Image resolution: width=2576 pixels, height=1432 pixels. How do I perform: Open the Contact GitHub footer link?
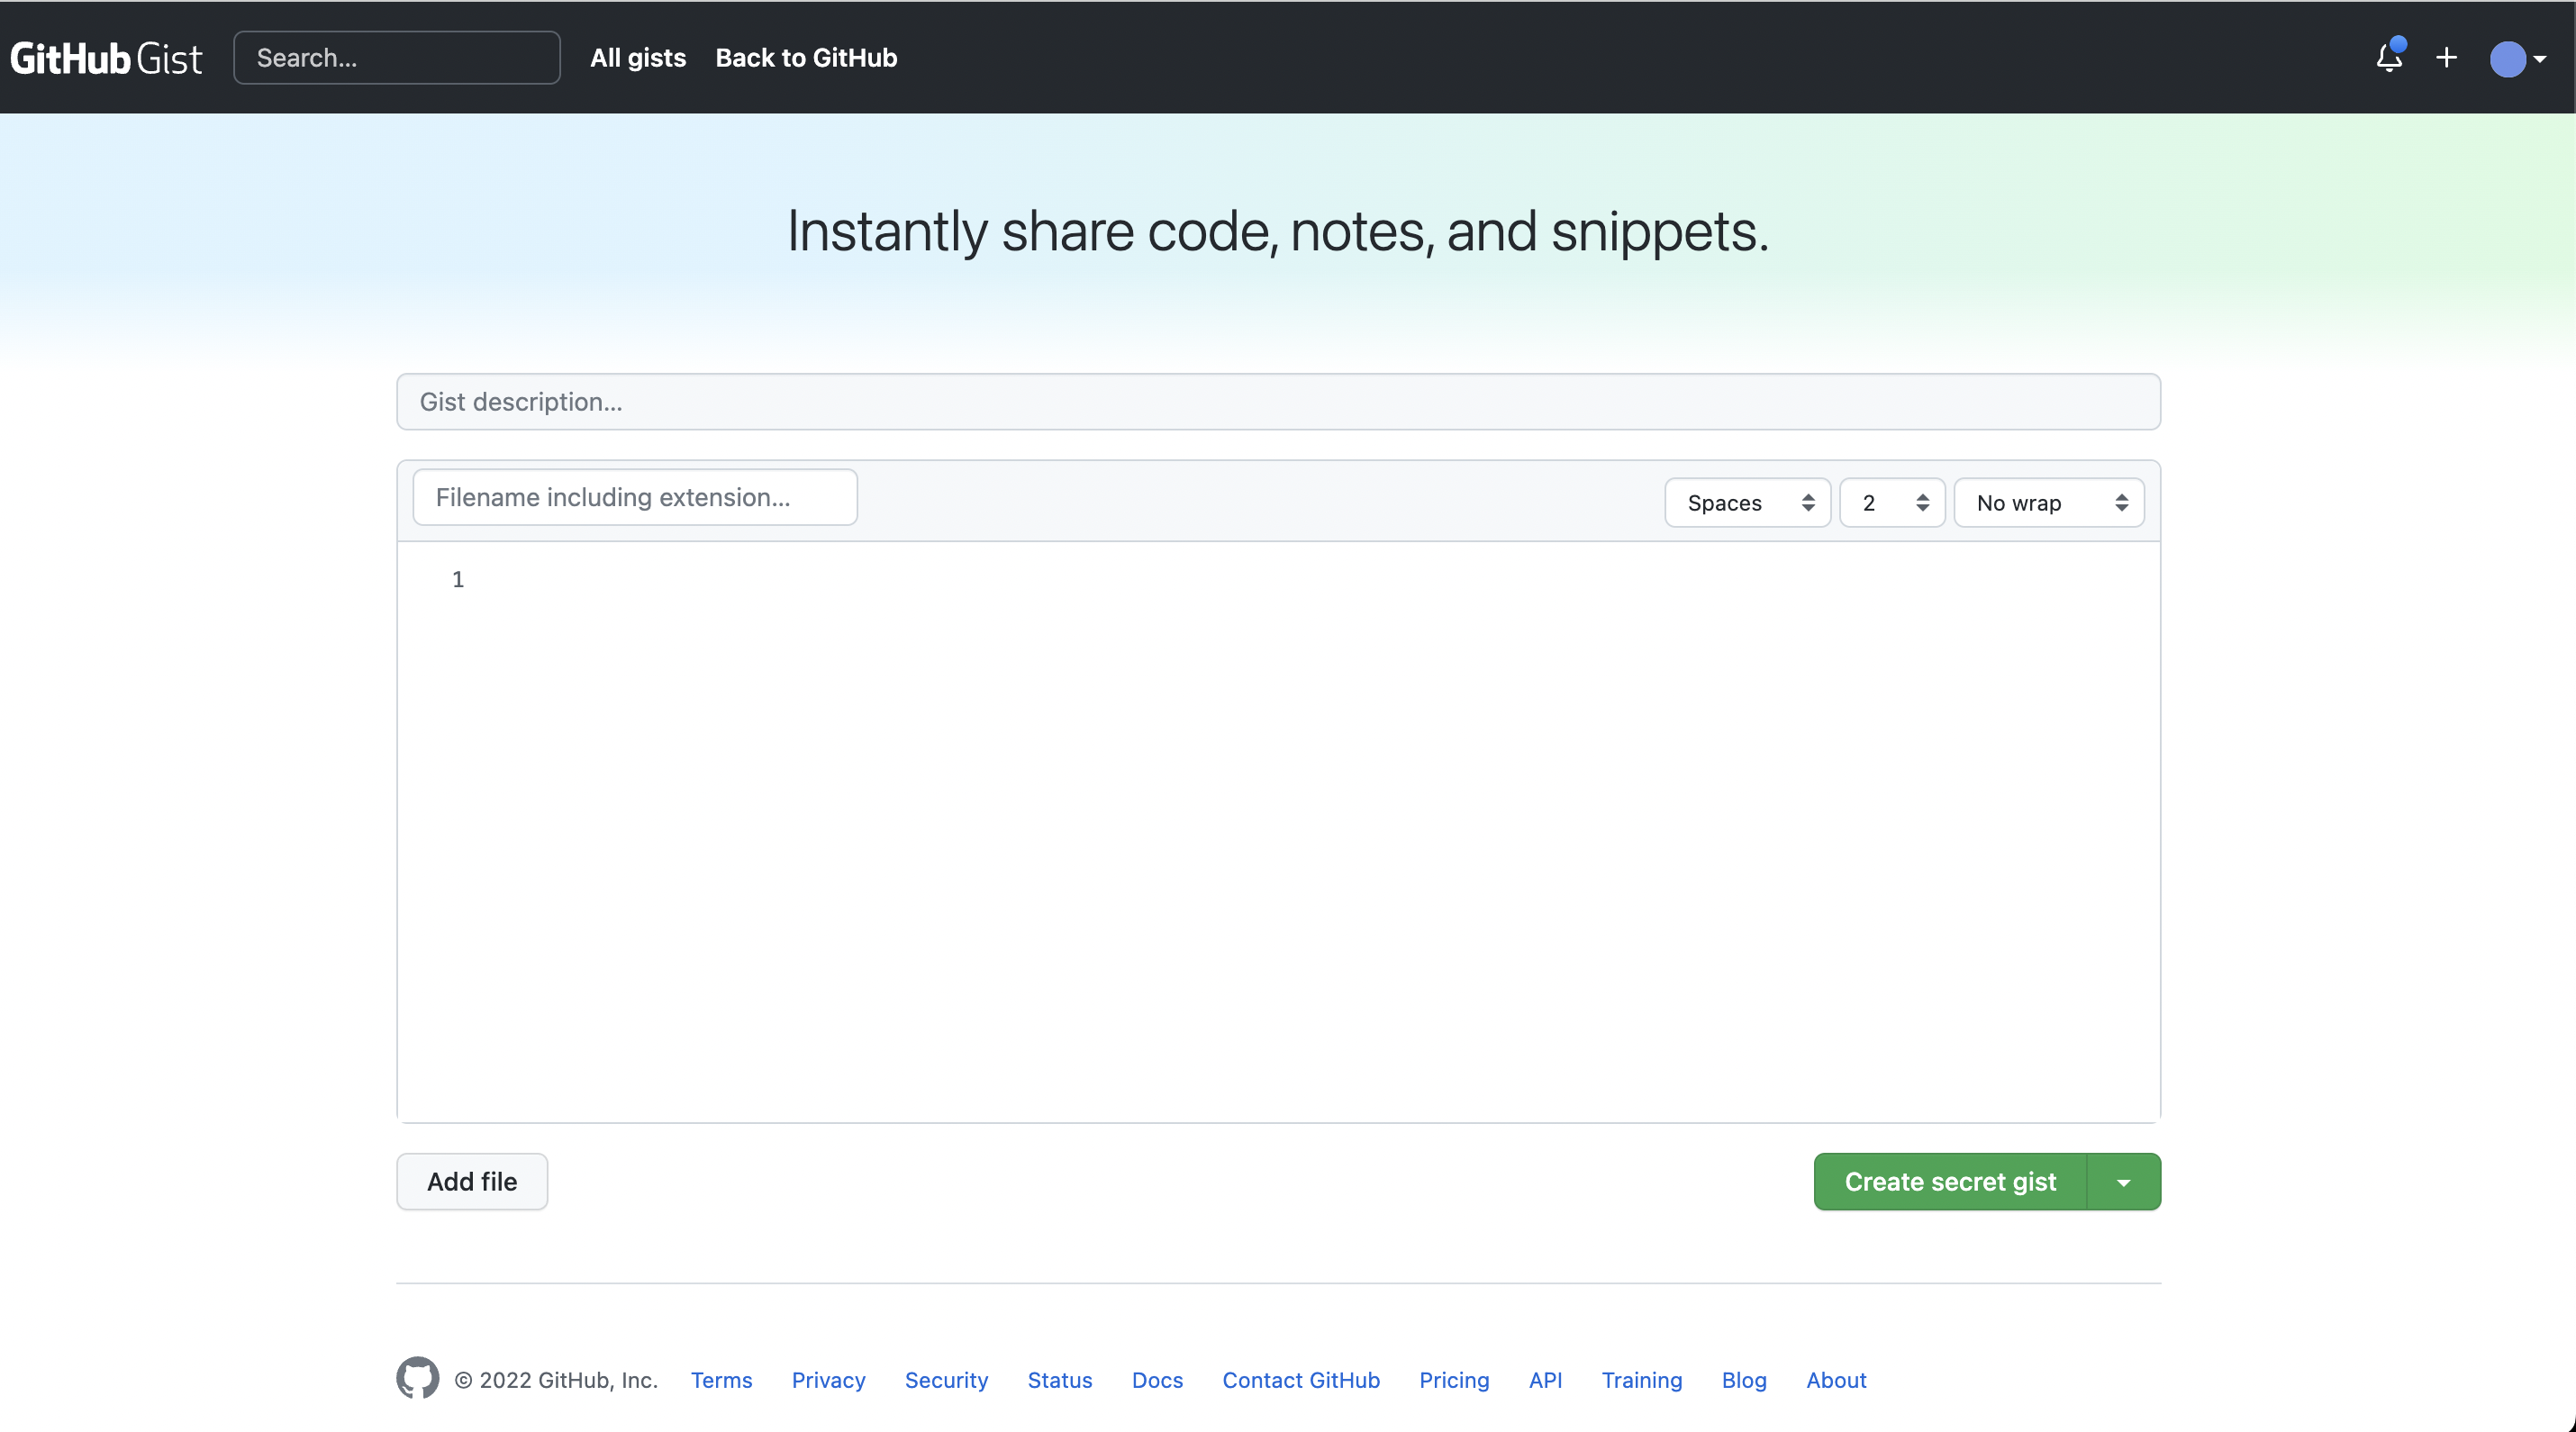(x=1301, y=1380)
